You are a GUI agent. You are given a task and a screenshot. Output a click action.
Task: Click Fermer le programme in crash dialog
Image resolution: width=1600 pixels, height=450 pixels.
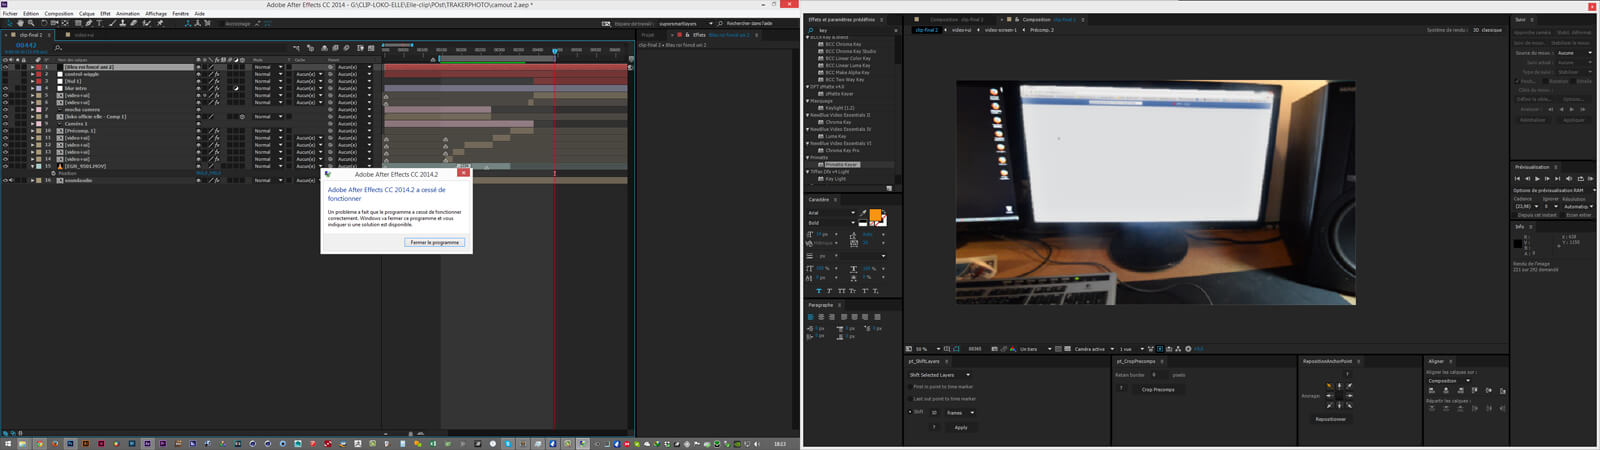click(435, 242)
